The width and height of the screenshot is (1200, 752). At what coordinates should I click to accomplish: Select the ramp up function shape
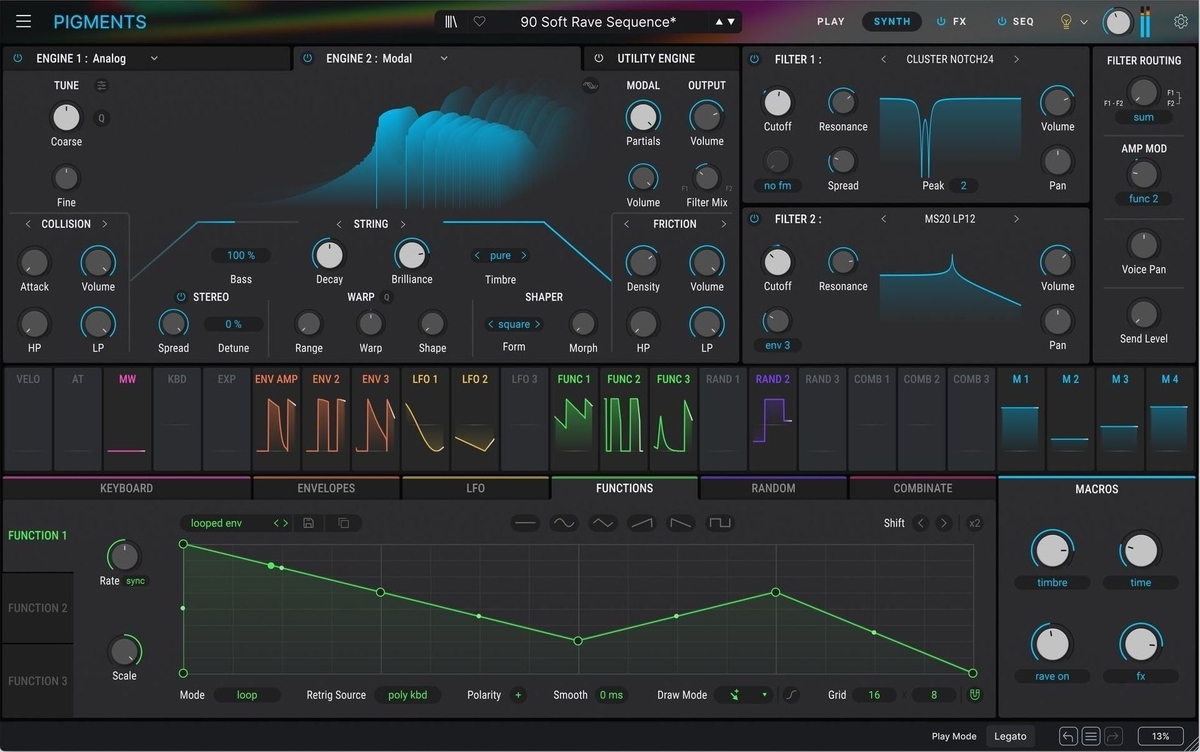coord(642,523)
